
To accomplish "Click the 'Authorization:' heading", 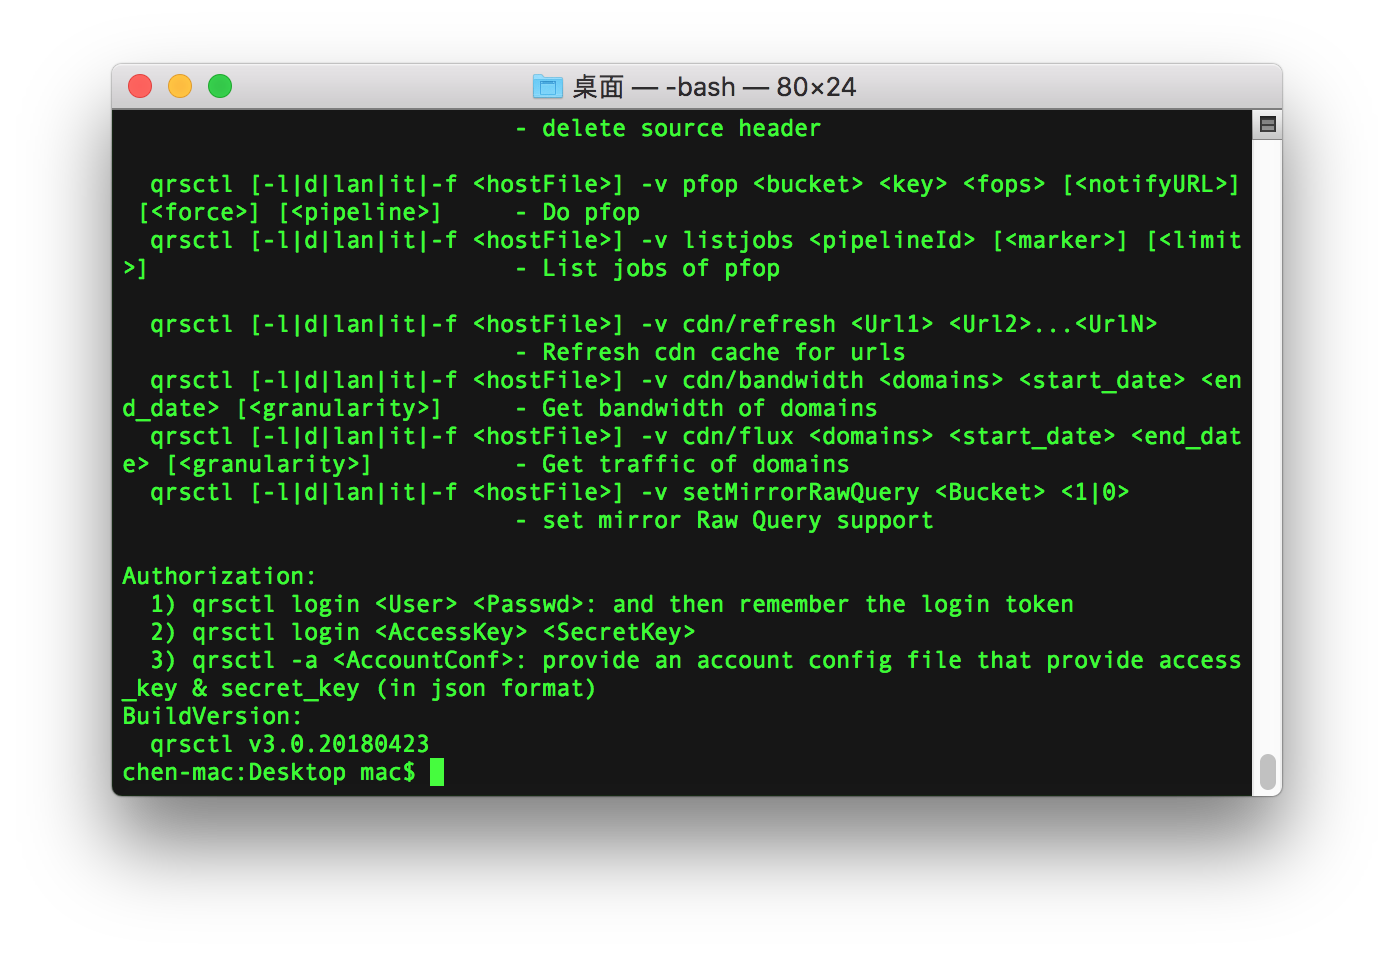I will (x=219, y=576).
